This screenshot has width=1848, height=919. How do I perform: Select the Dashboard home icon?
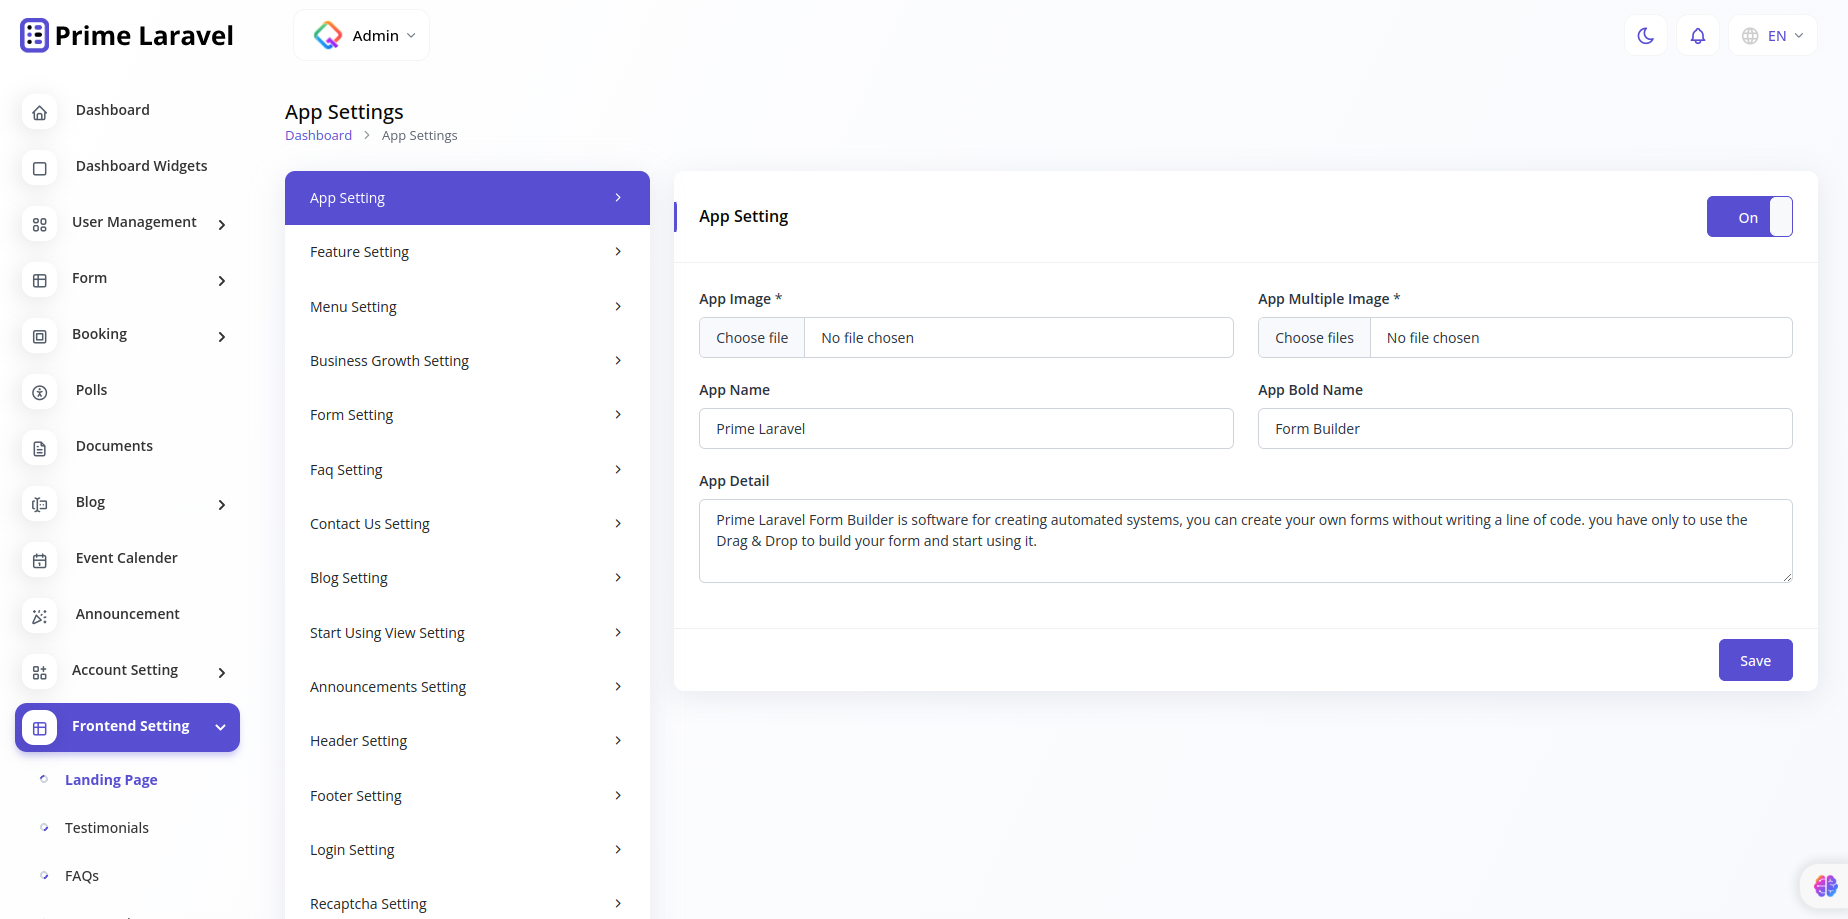(x=39, y=112)
